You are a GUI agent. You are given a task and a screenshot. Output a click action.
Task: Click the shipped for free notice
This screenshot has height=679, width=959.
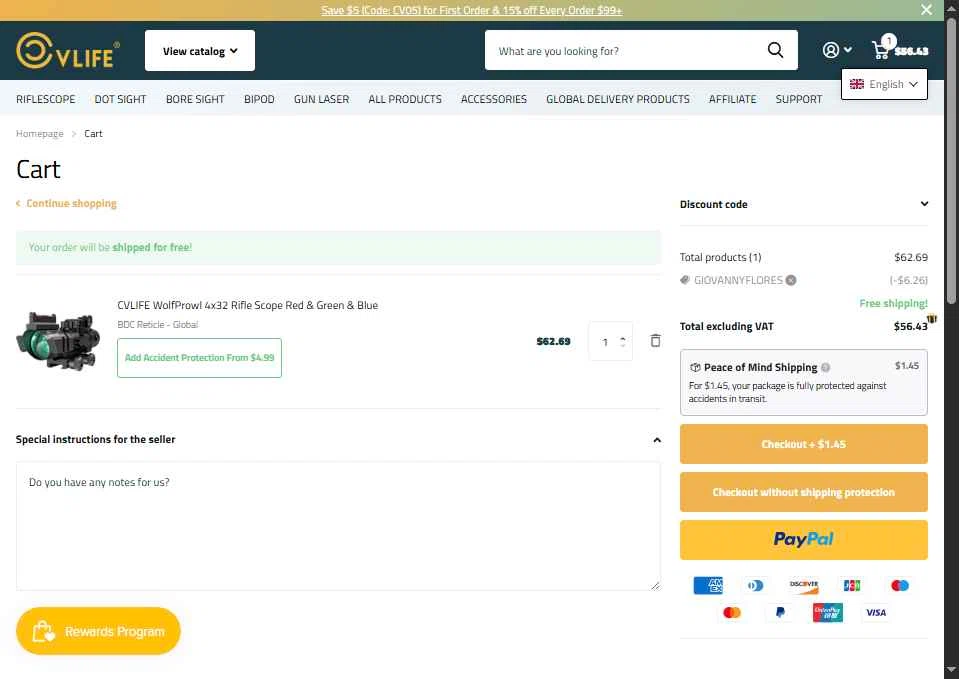[x=338, y=248]
